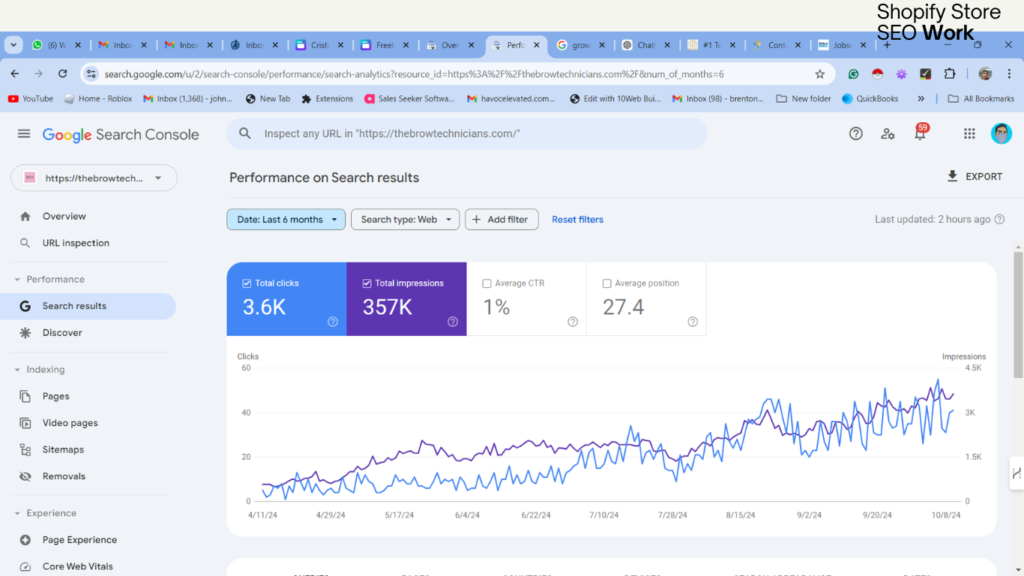Open the Date: Last 6 months dropdown

pos(286,219)
